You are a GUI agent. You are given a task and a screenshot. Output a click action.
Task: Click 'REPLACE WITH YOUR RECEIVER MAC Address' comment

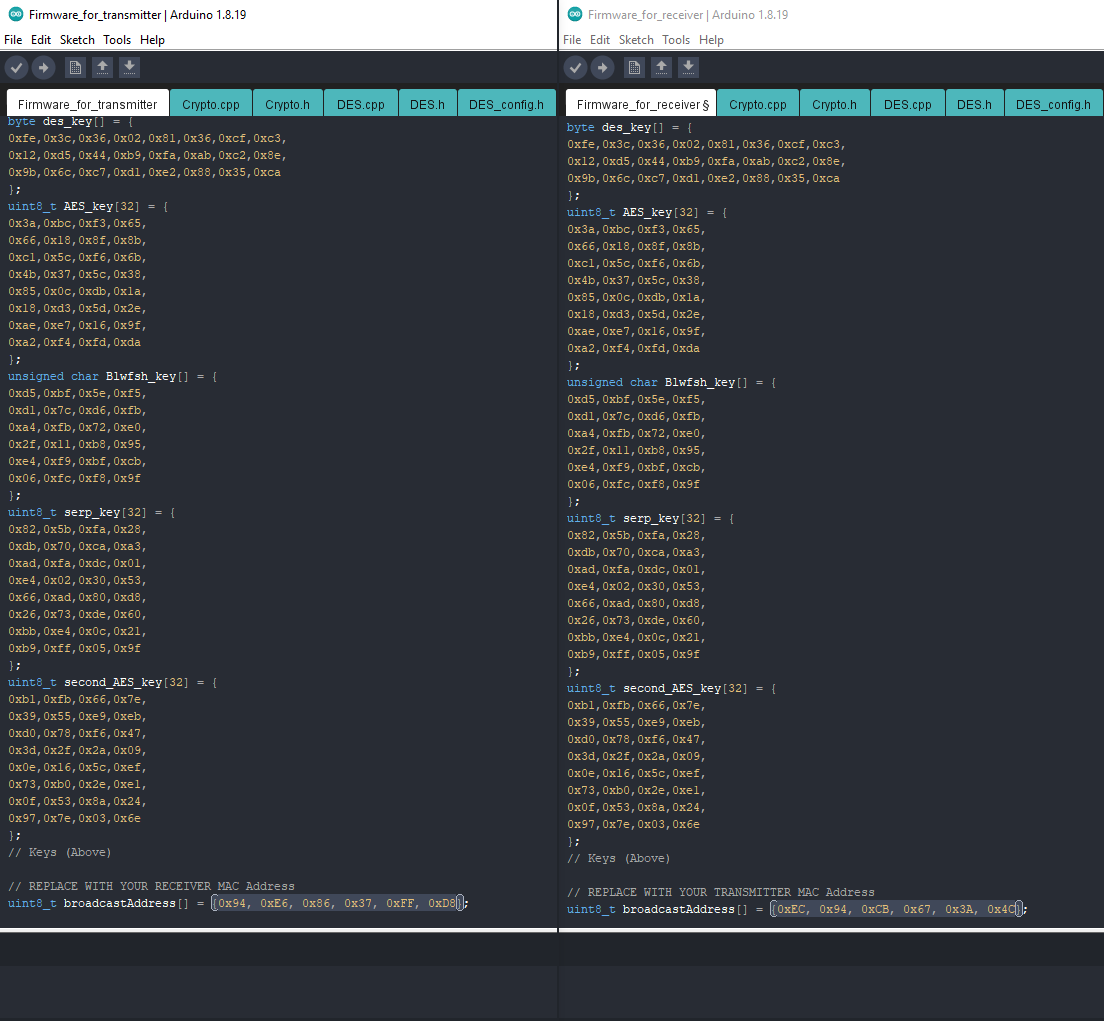point(151,887)
